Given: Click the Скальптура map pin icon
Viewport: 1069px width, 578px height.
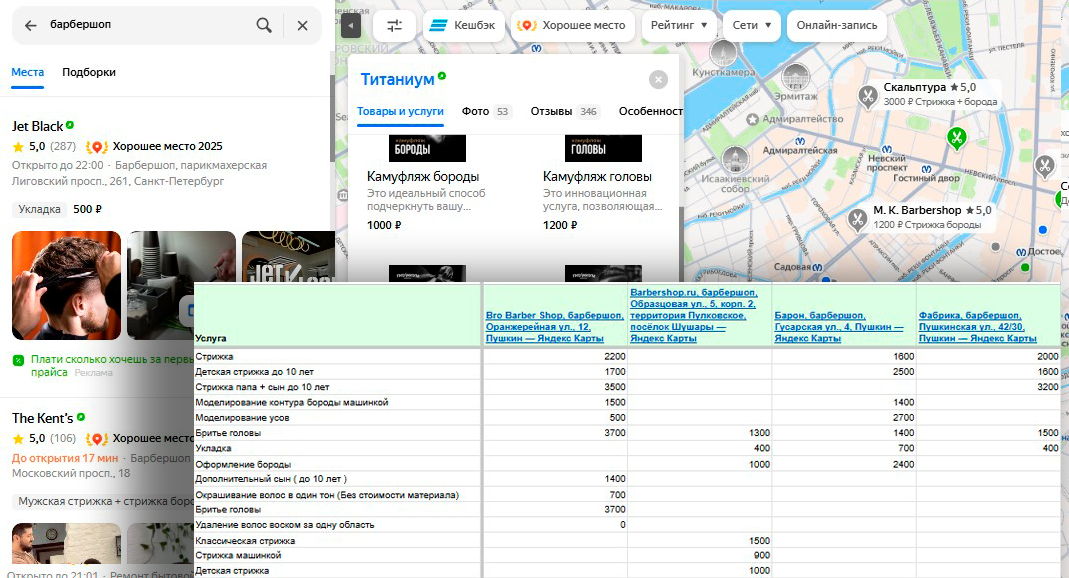Looking at the screenshot, I should [x=868, y=95].
